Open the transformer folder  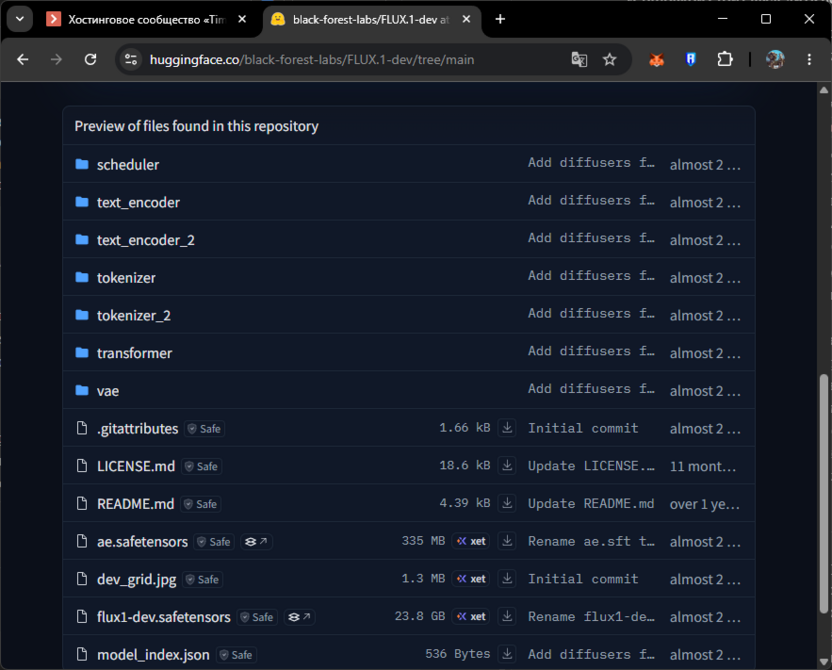click(134, 353)
